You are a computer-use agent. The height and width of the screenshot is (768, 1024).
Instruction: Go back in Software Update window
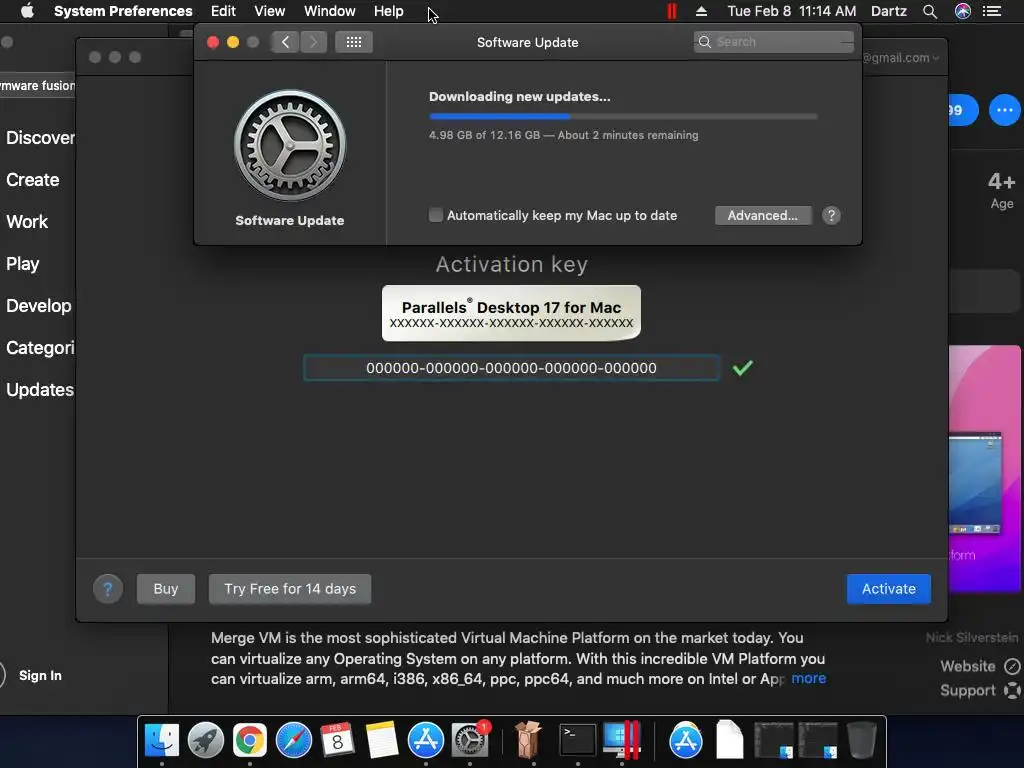pyautogui.click(x=285, y=42)
